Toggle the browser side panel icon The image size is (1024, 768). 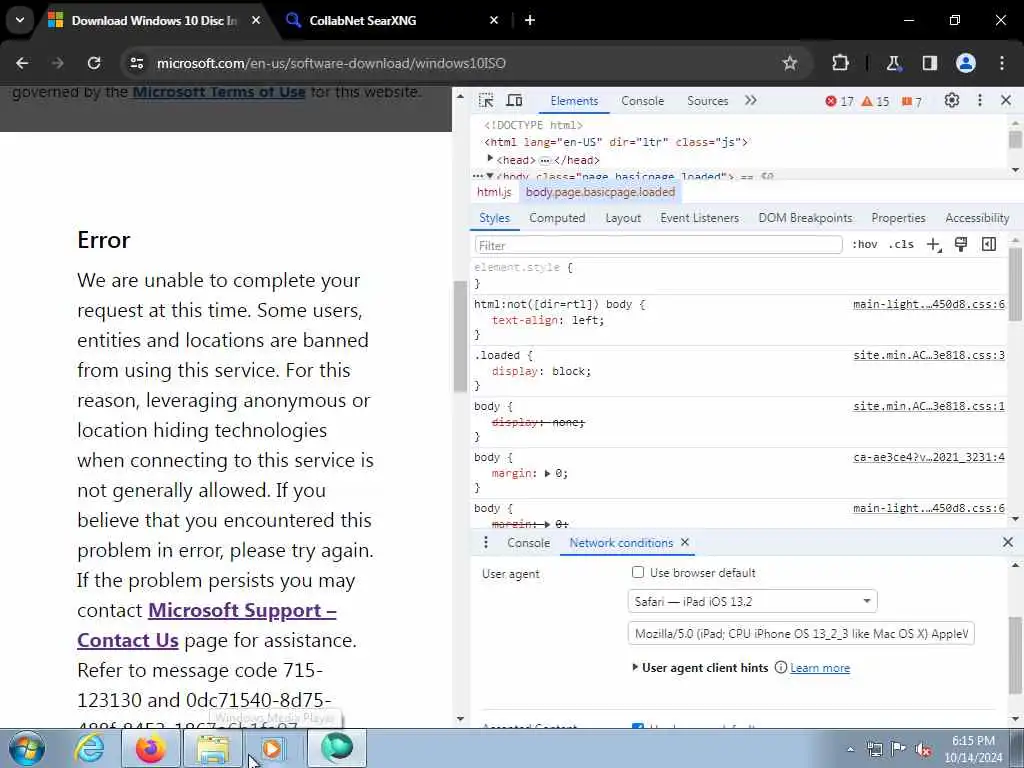click(929, 63)
